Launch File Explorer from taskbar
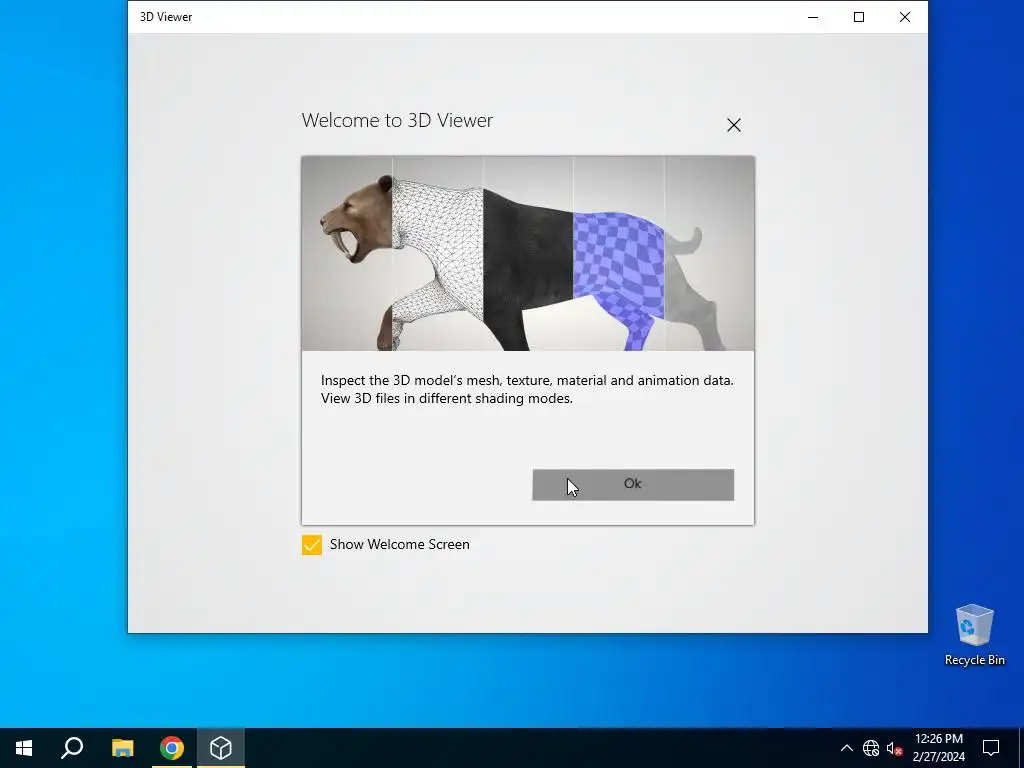 [x=122, y=748]
